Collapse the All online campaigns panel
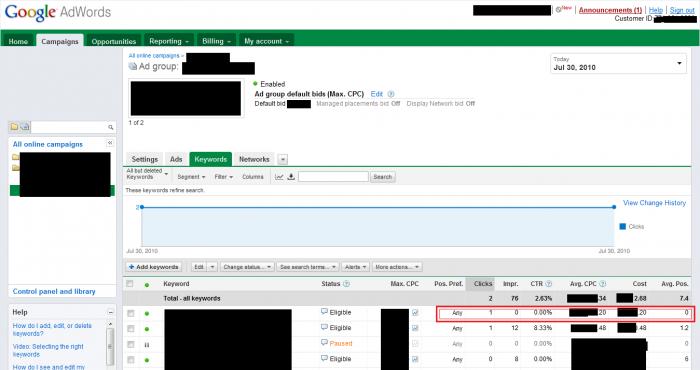This screenshot has height=370, width=700. click(110, 143)
